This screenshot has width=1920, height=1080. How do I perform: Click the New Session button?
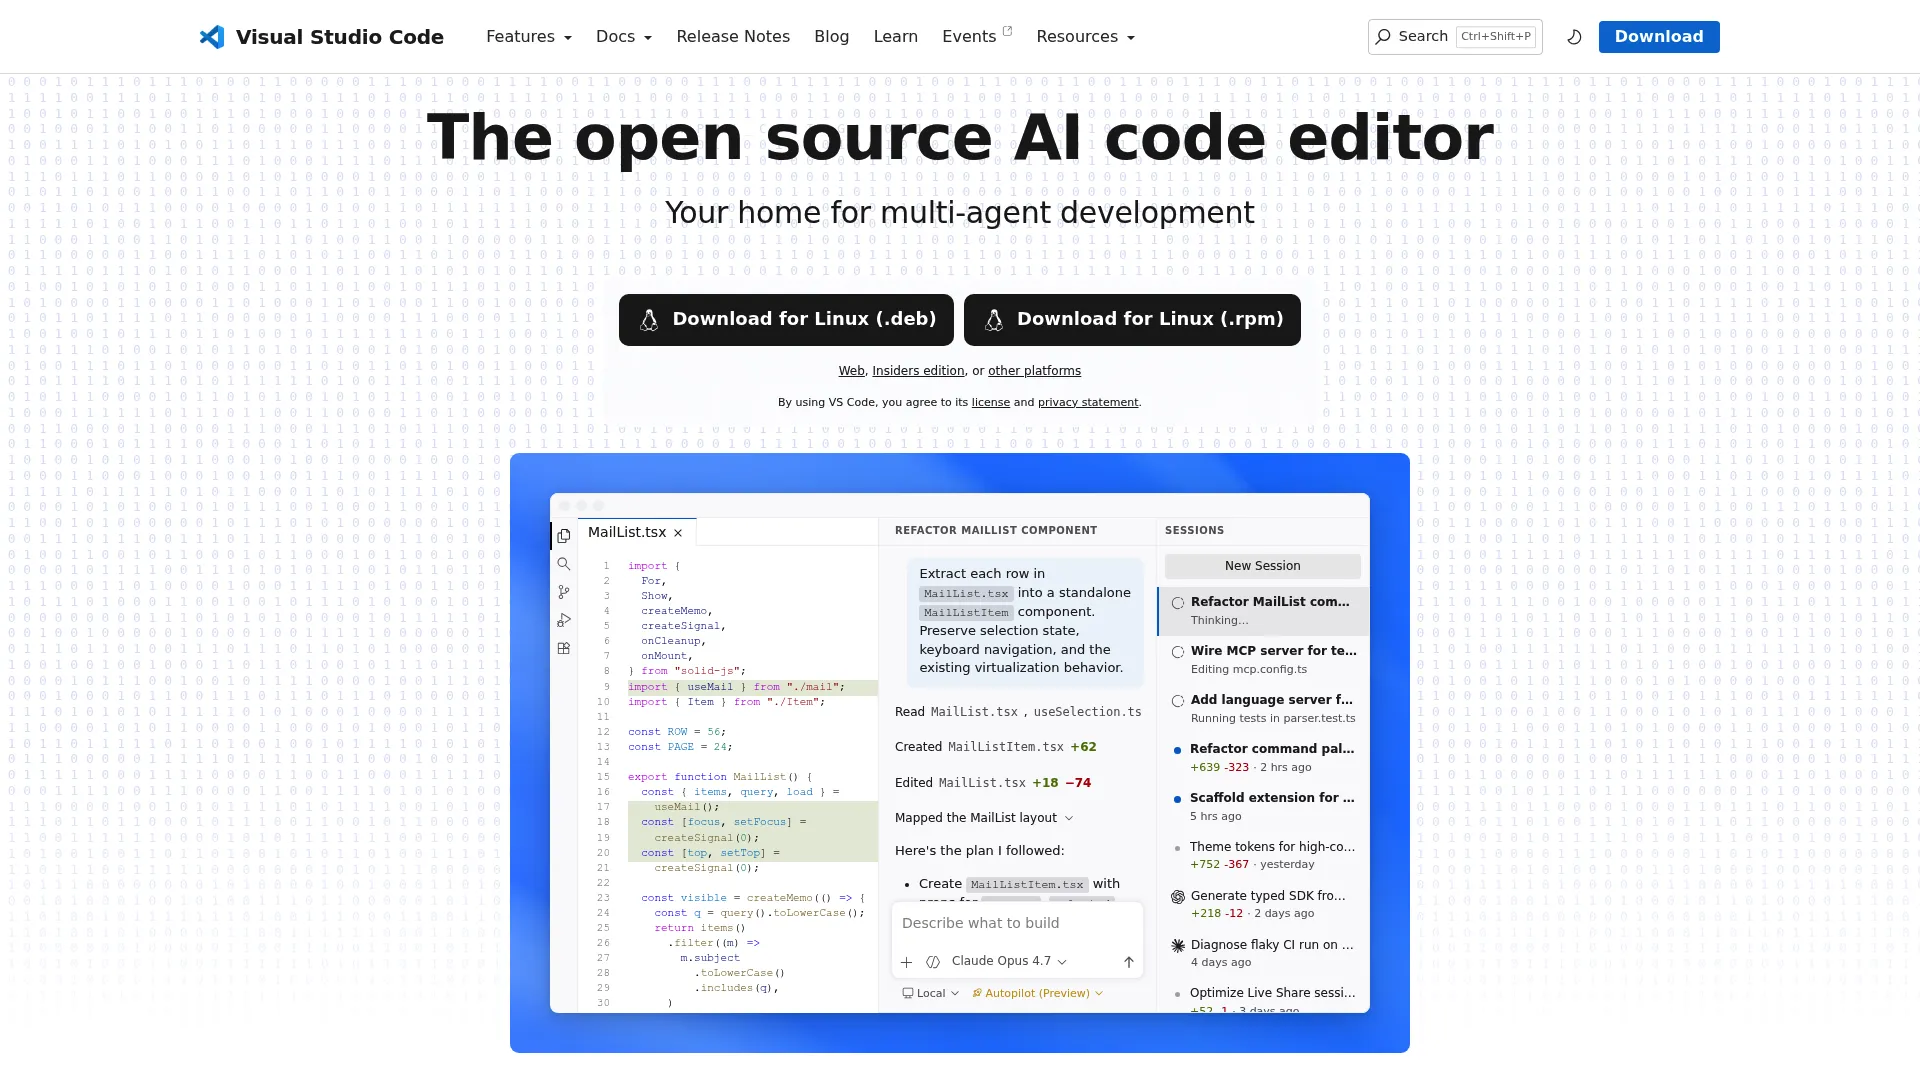coord(1263,566)
